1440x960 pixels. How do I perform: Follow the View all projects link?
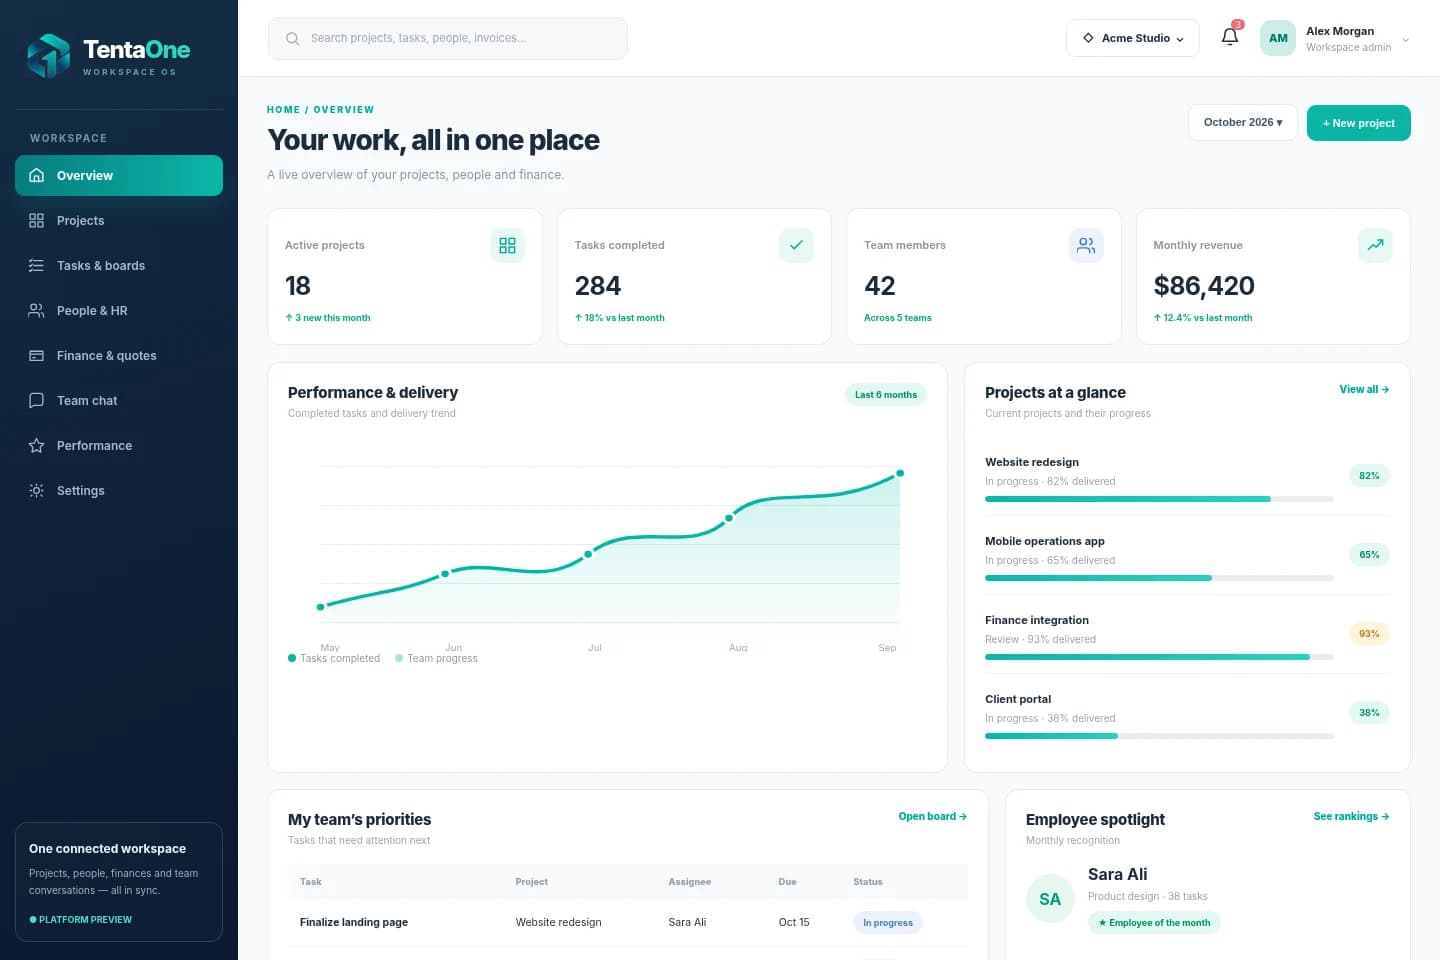click(1364, 389)
